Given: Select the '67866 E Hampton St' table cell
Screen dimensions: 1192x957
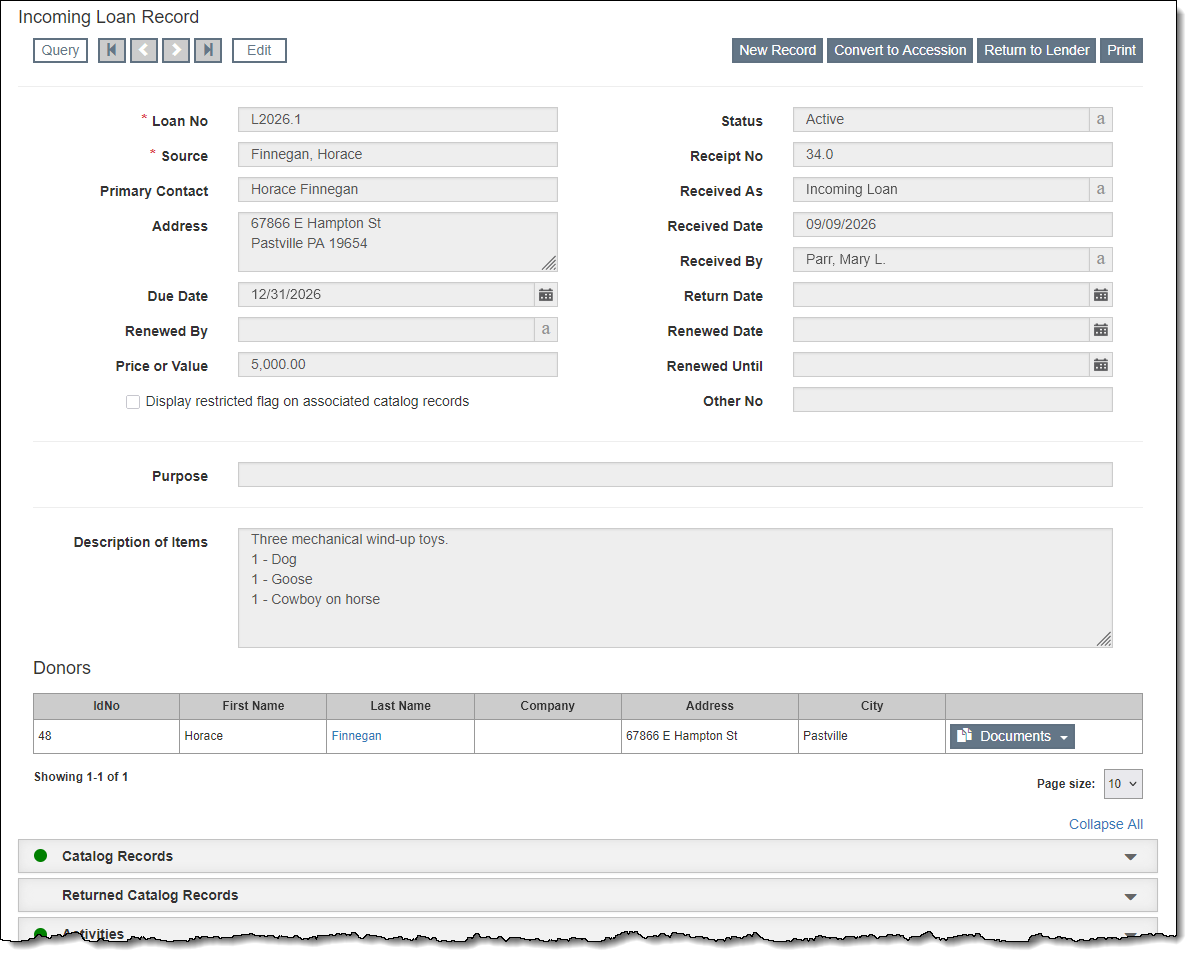Looking at the screenshot, I should click(x=710, y=737).
